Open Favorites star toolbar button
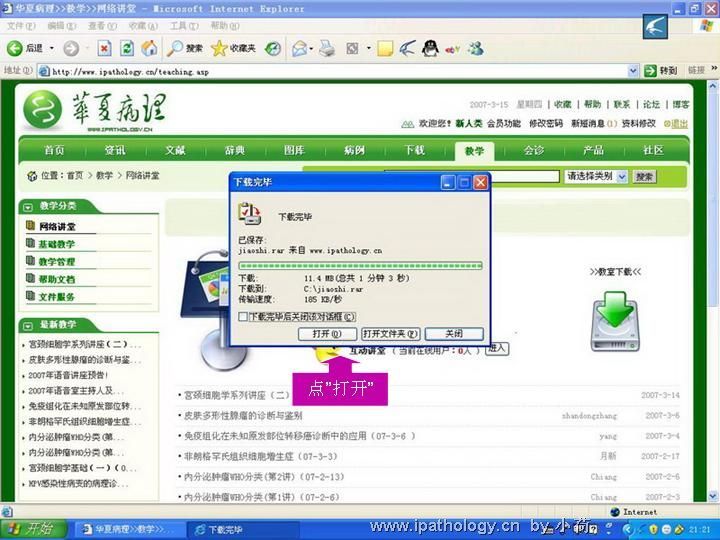Viewport: 720px width, 540px height. click(x=233, y=48)
